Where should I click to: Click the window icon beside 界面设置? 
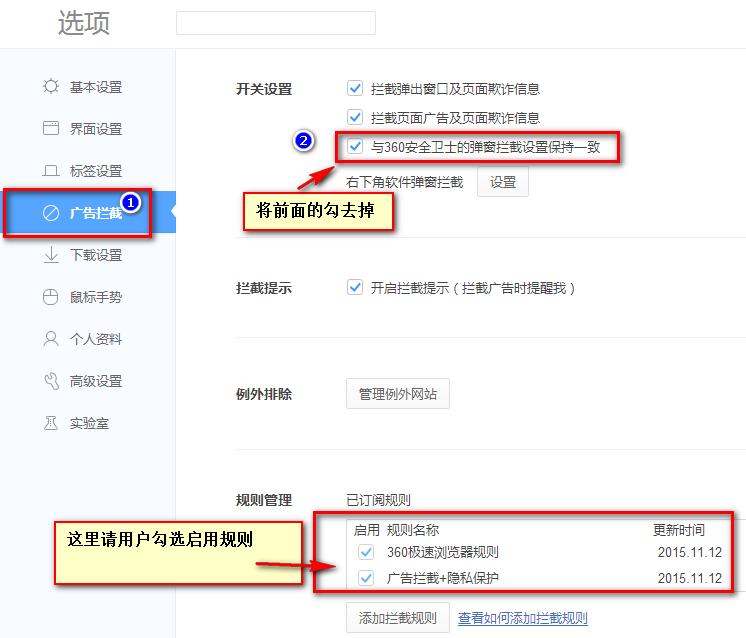pyautogui.click(x=51, y=129)
